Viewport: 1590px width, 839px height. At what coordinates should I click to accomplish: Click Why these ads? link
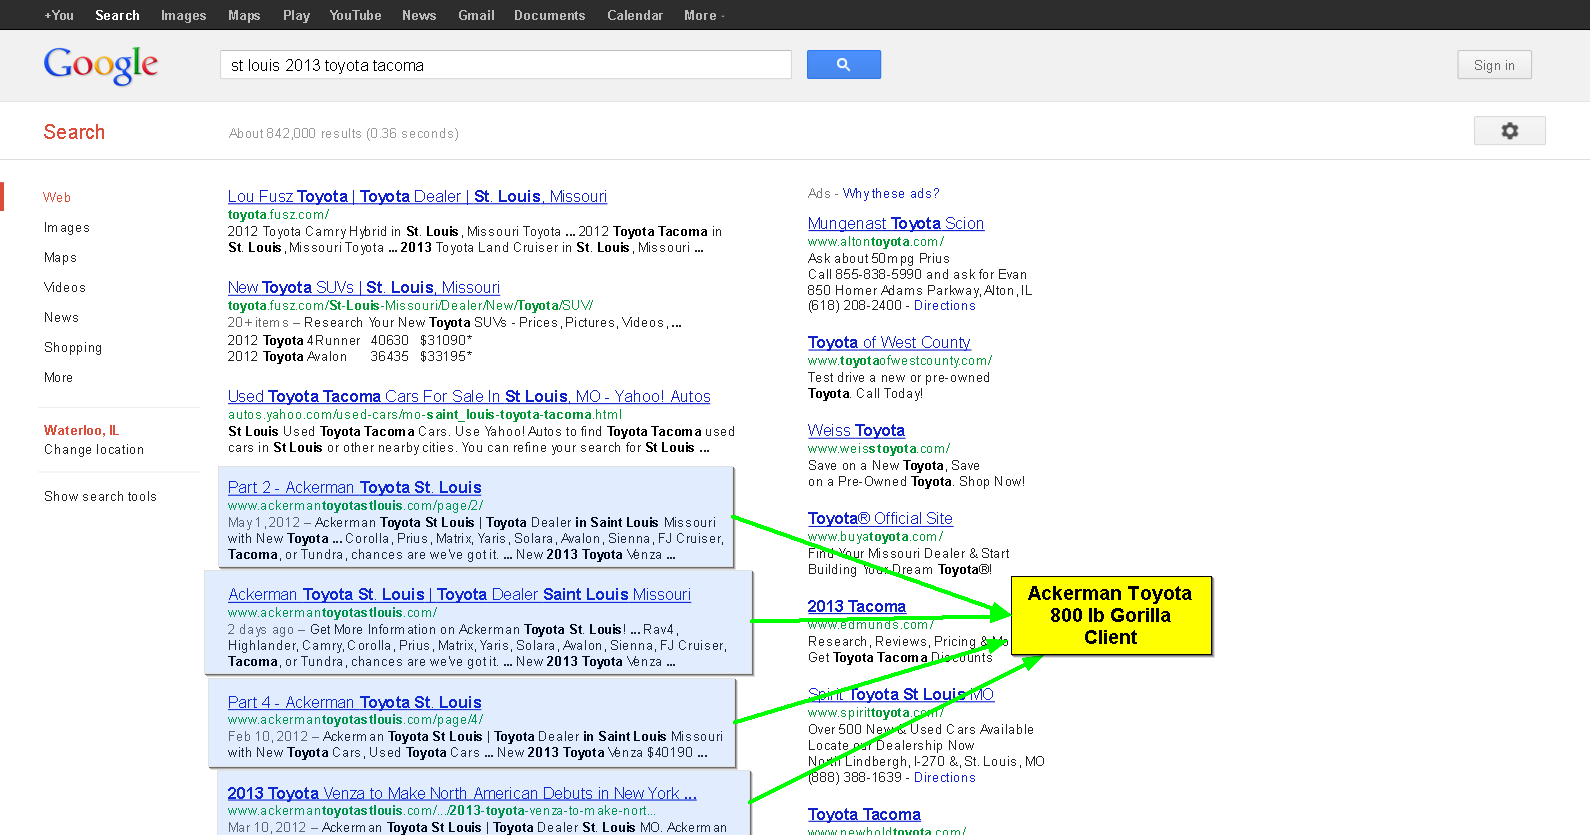point(891,193)
